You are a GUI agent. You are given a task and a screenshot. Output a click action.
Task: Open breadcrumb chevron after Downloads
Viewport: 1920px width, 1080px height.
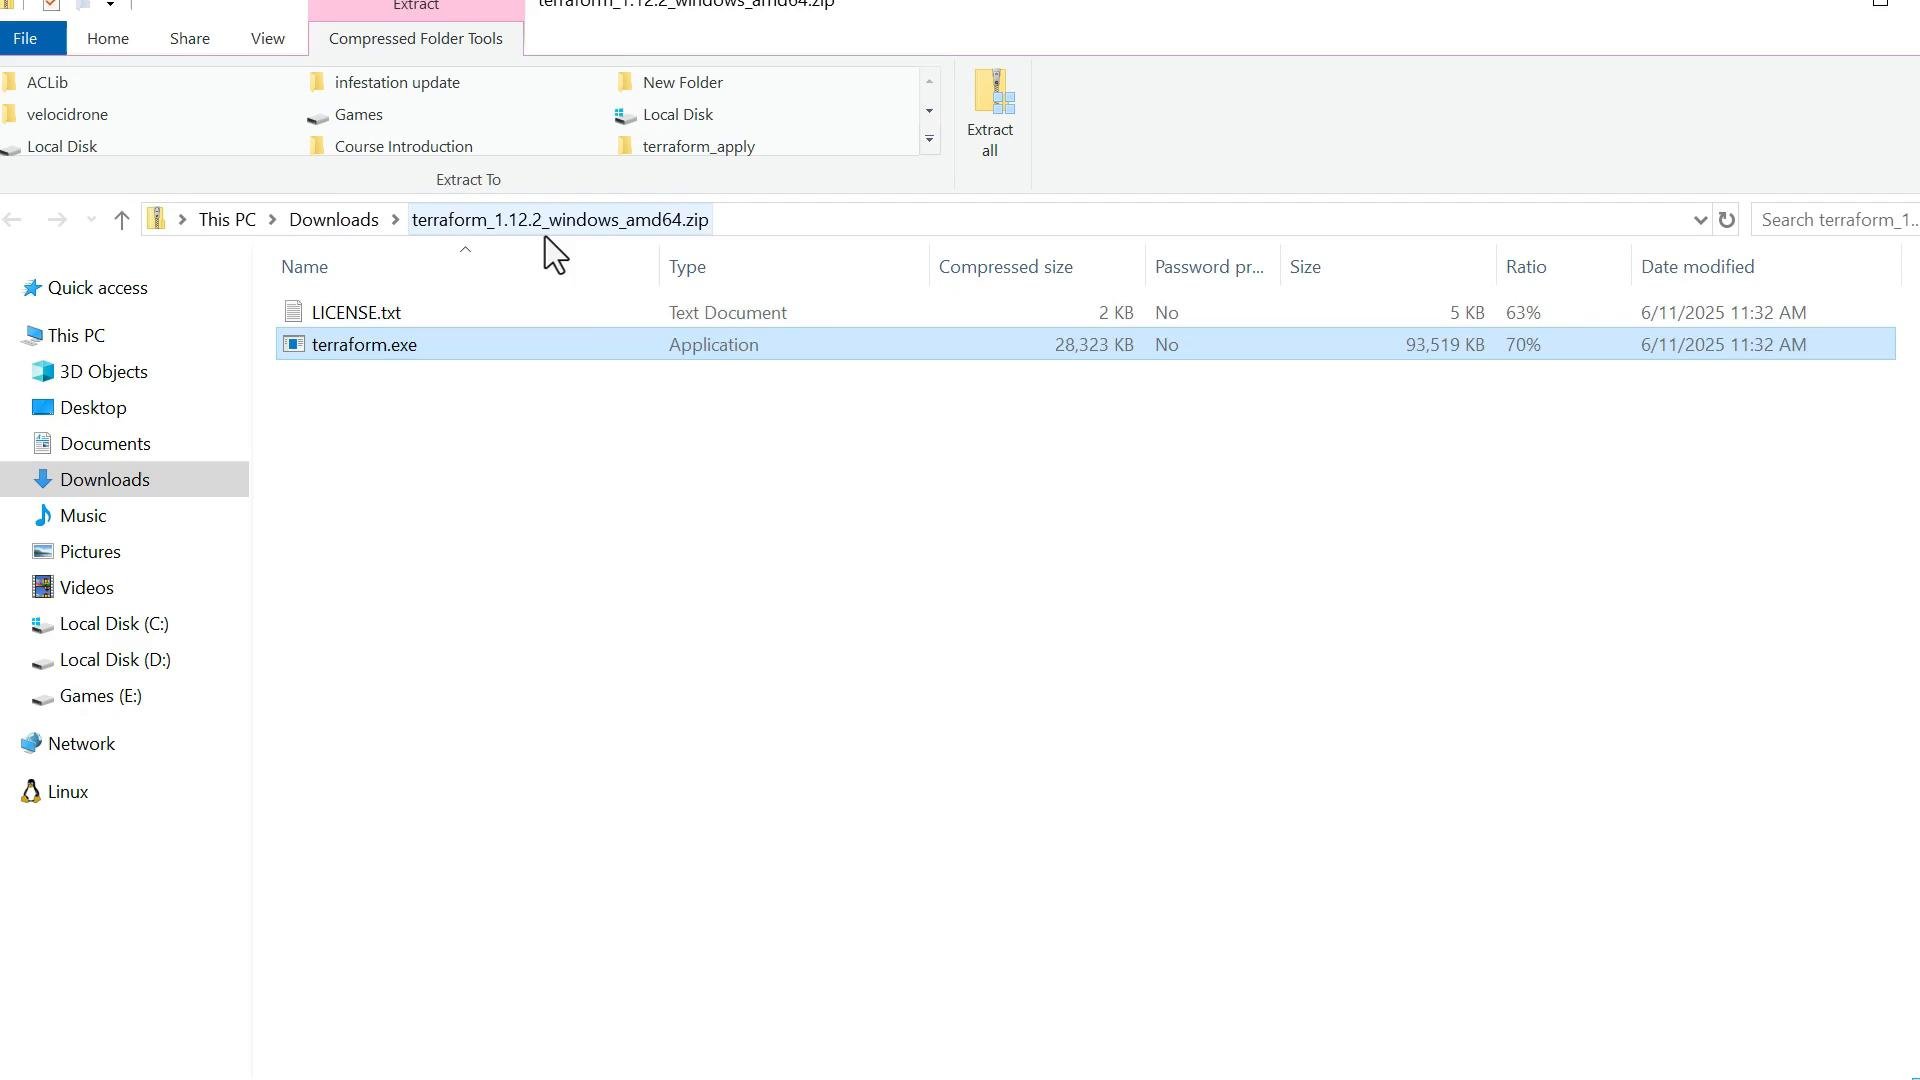point(395,220)
